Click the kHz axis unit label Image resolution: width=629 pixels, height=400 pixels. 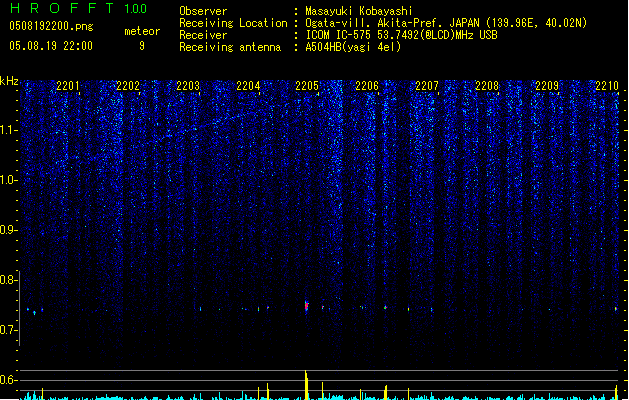coord(9,81)
